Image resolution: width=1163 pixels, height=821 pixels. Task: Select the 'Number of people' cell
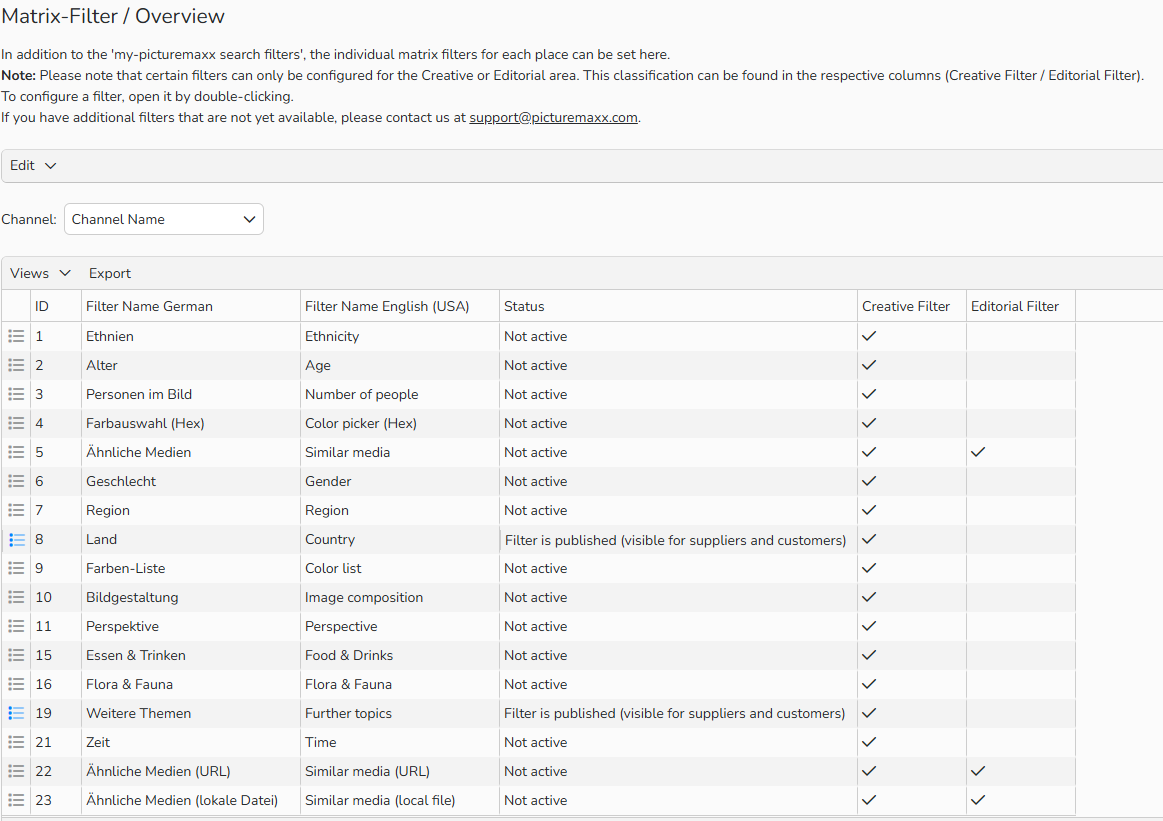tap(400, 394)
